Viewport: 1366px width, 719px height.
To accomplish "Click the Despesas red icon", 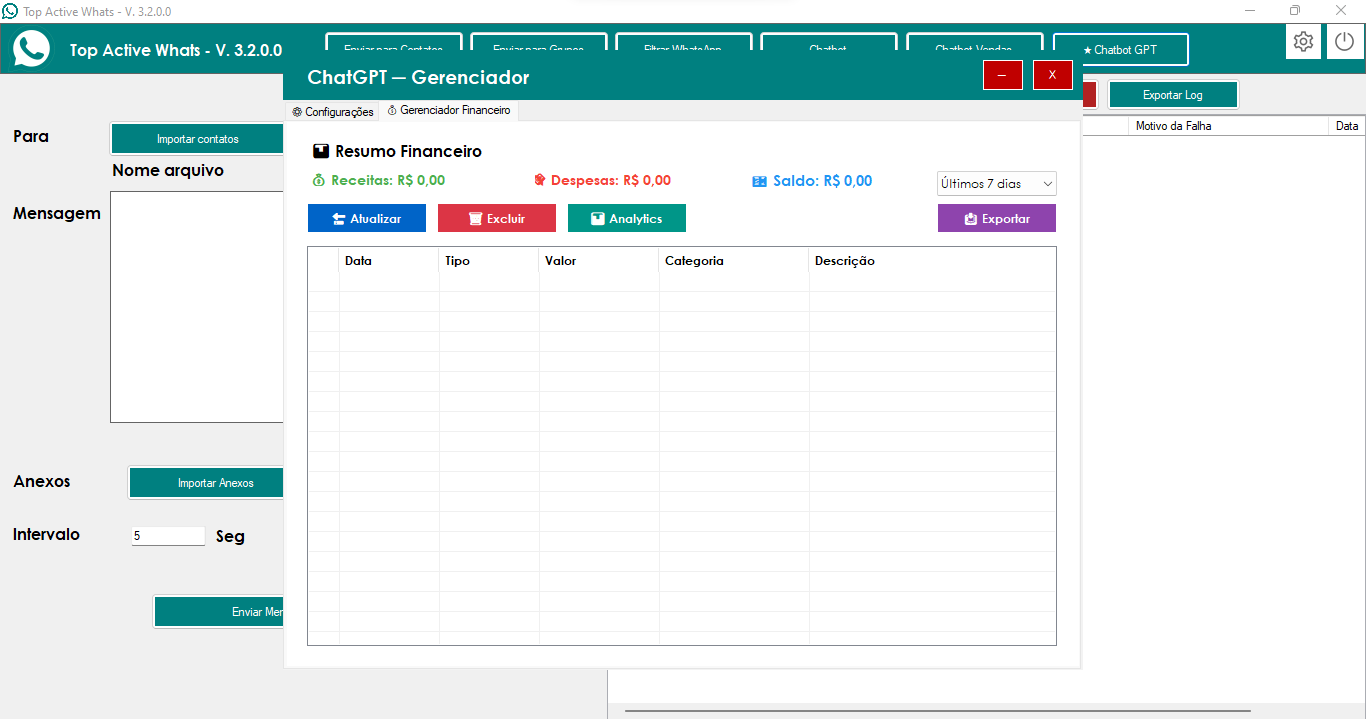I will coord(540,181).
